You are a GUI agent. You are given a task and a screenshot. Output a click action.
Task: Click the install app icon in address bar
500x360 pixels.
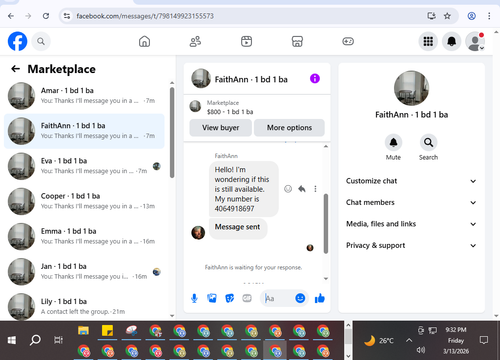pyautogui.click(x=432, y=16)
